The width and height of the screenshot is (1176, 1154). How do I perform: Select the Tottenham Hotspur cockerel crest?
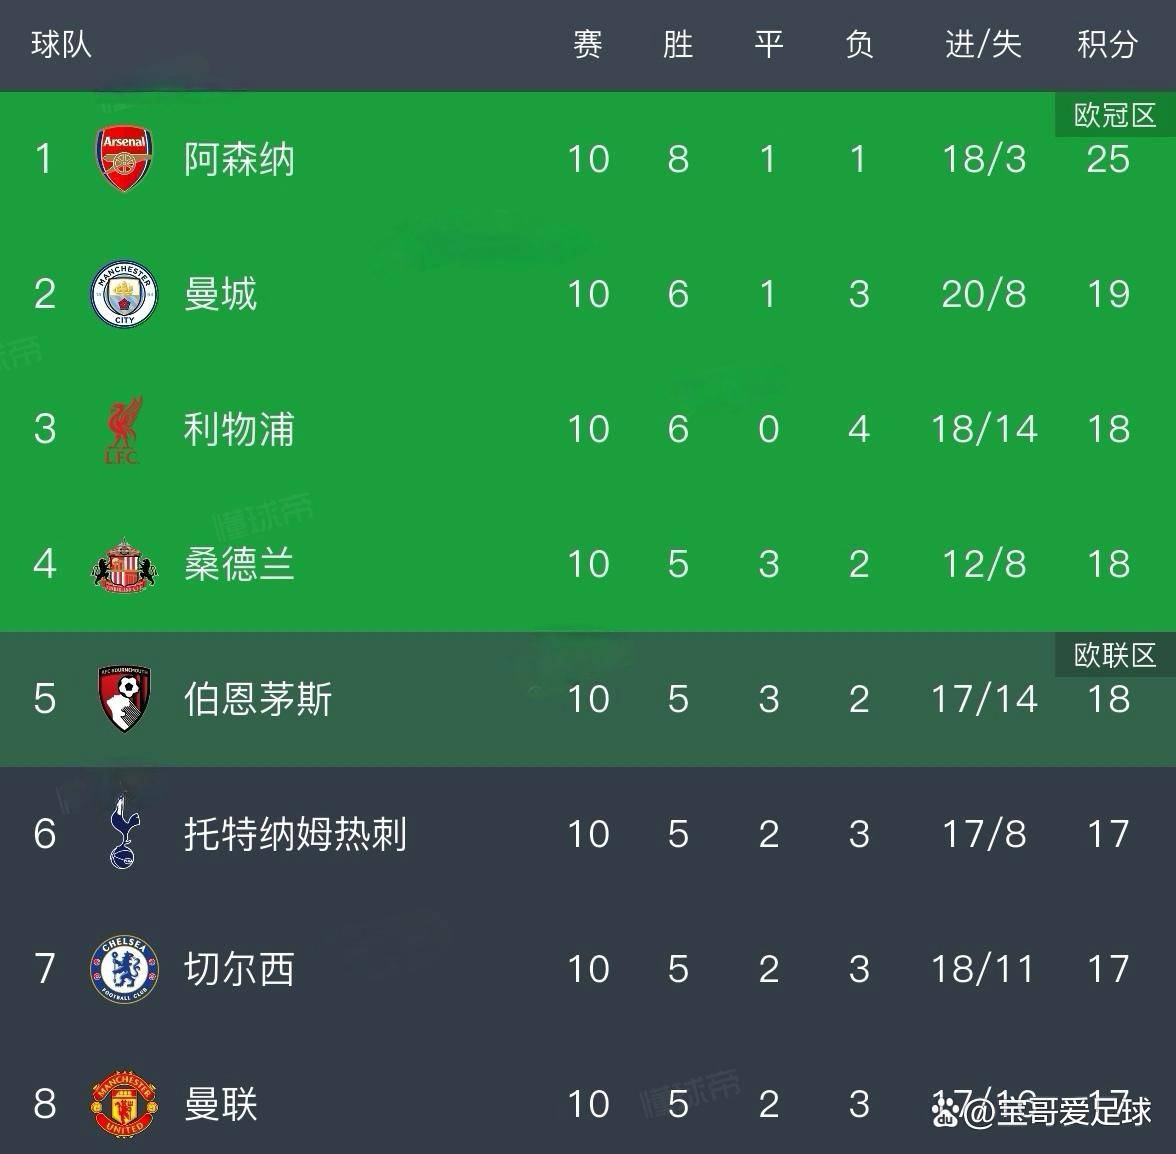point(124,833)
